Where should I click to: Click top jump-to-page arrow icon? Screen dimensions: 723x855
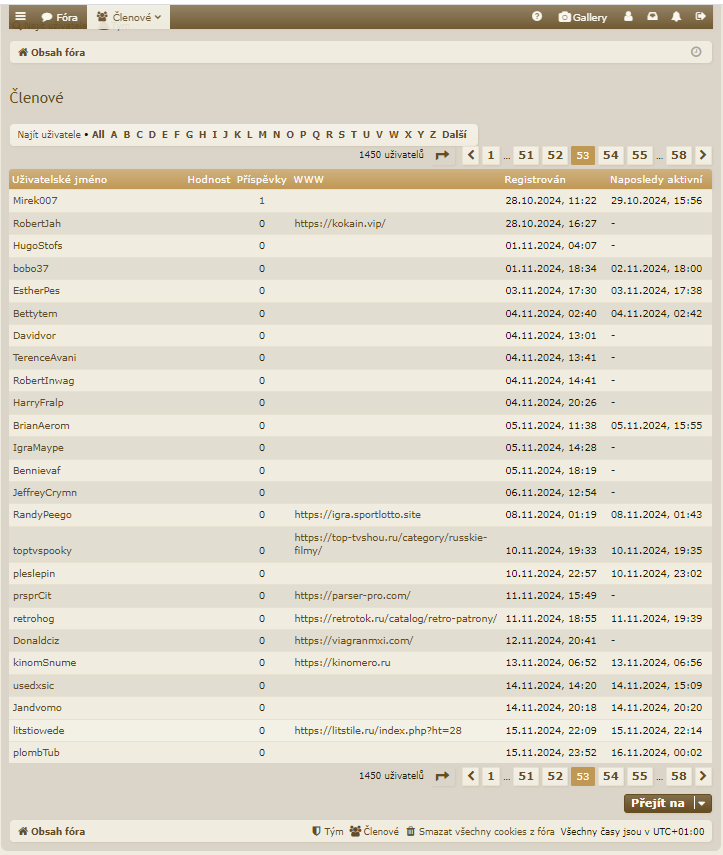pos(443,155)
